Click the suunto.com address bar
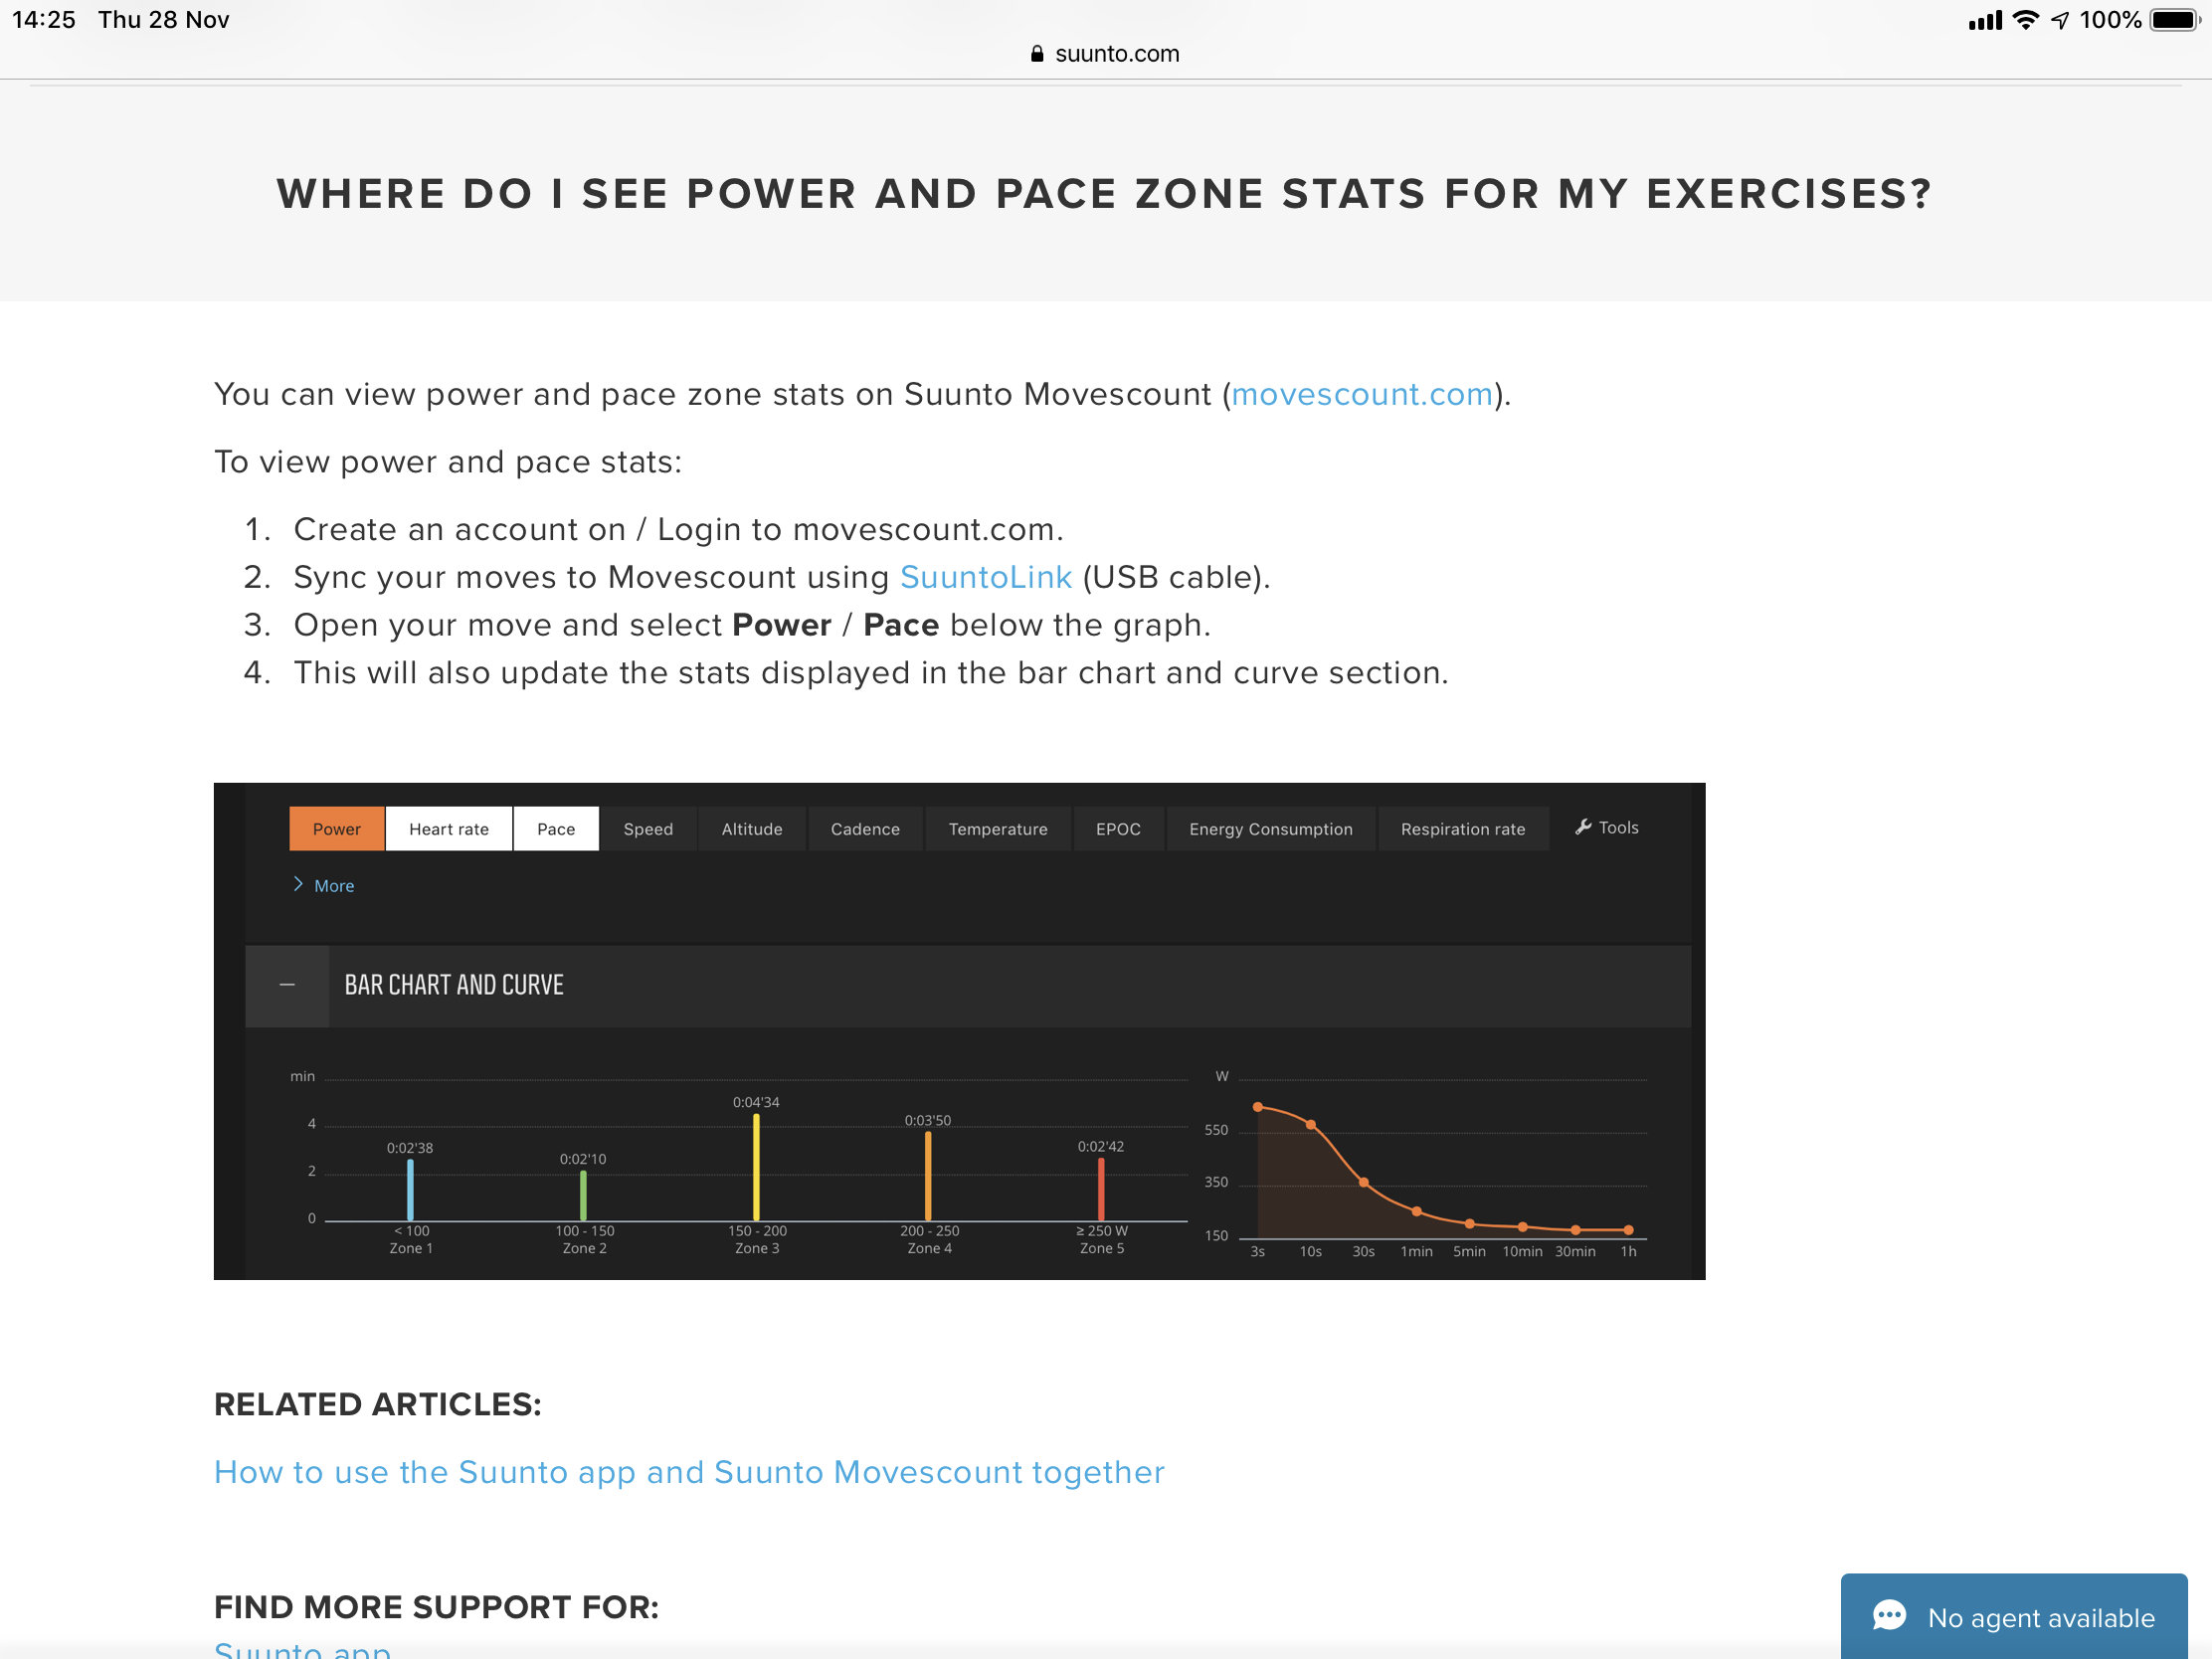Image resolution: width=2212 pixels, height=1659 pixels. (1106, 54)
